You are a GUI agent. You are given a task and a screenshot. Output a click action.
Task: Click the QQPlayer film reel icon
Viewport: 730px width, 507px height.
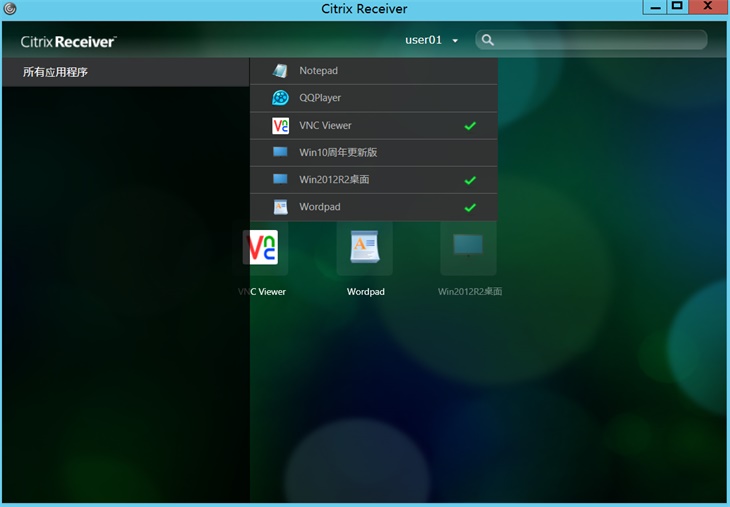click(x=280, y=98)
